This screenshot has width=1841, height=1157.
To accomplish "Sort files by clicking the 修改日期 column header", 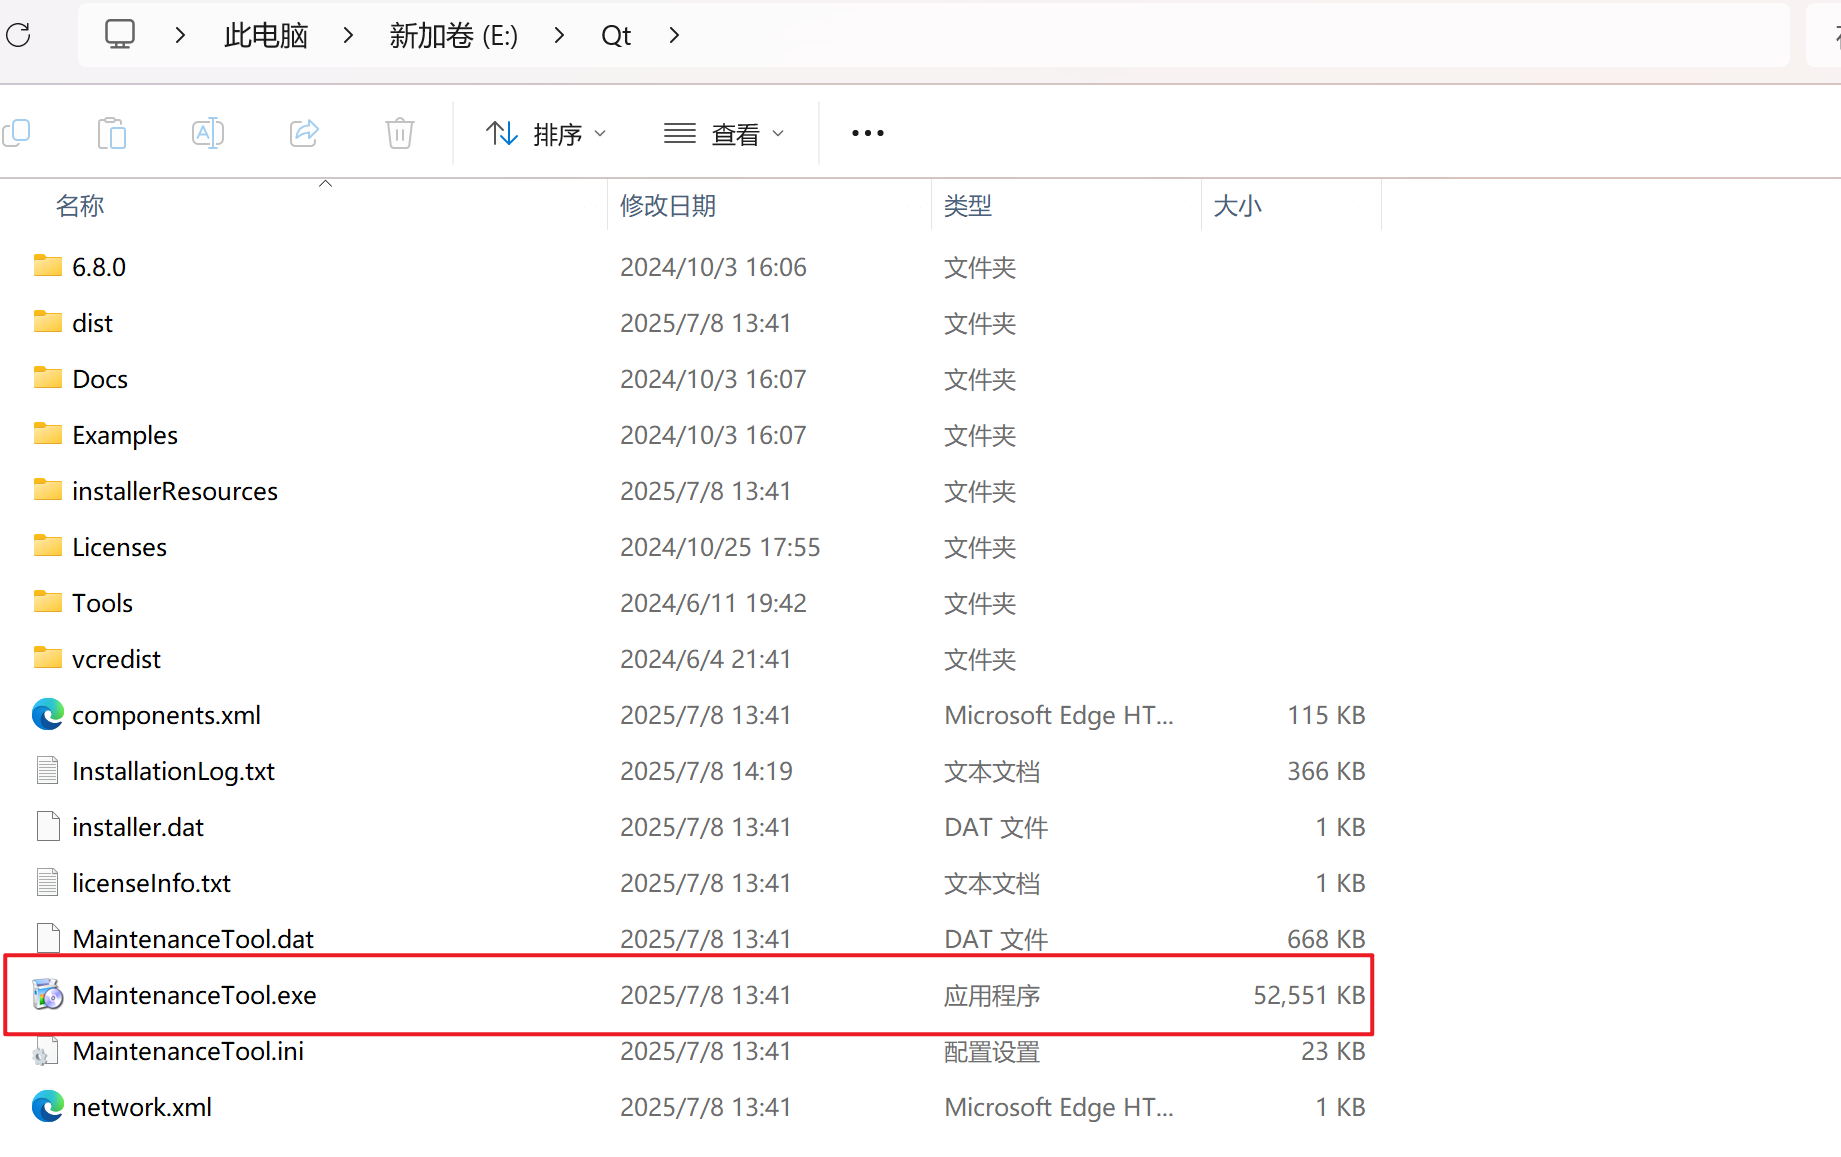I will (668, 205).
